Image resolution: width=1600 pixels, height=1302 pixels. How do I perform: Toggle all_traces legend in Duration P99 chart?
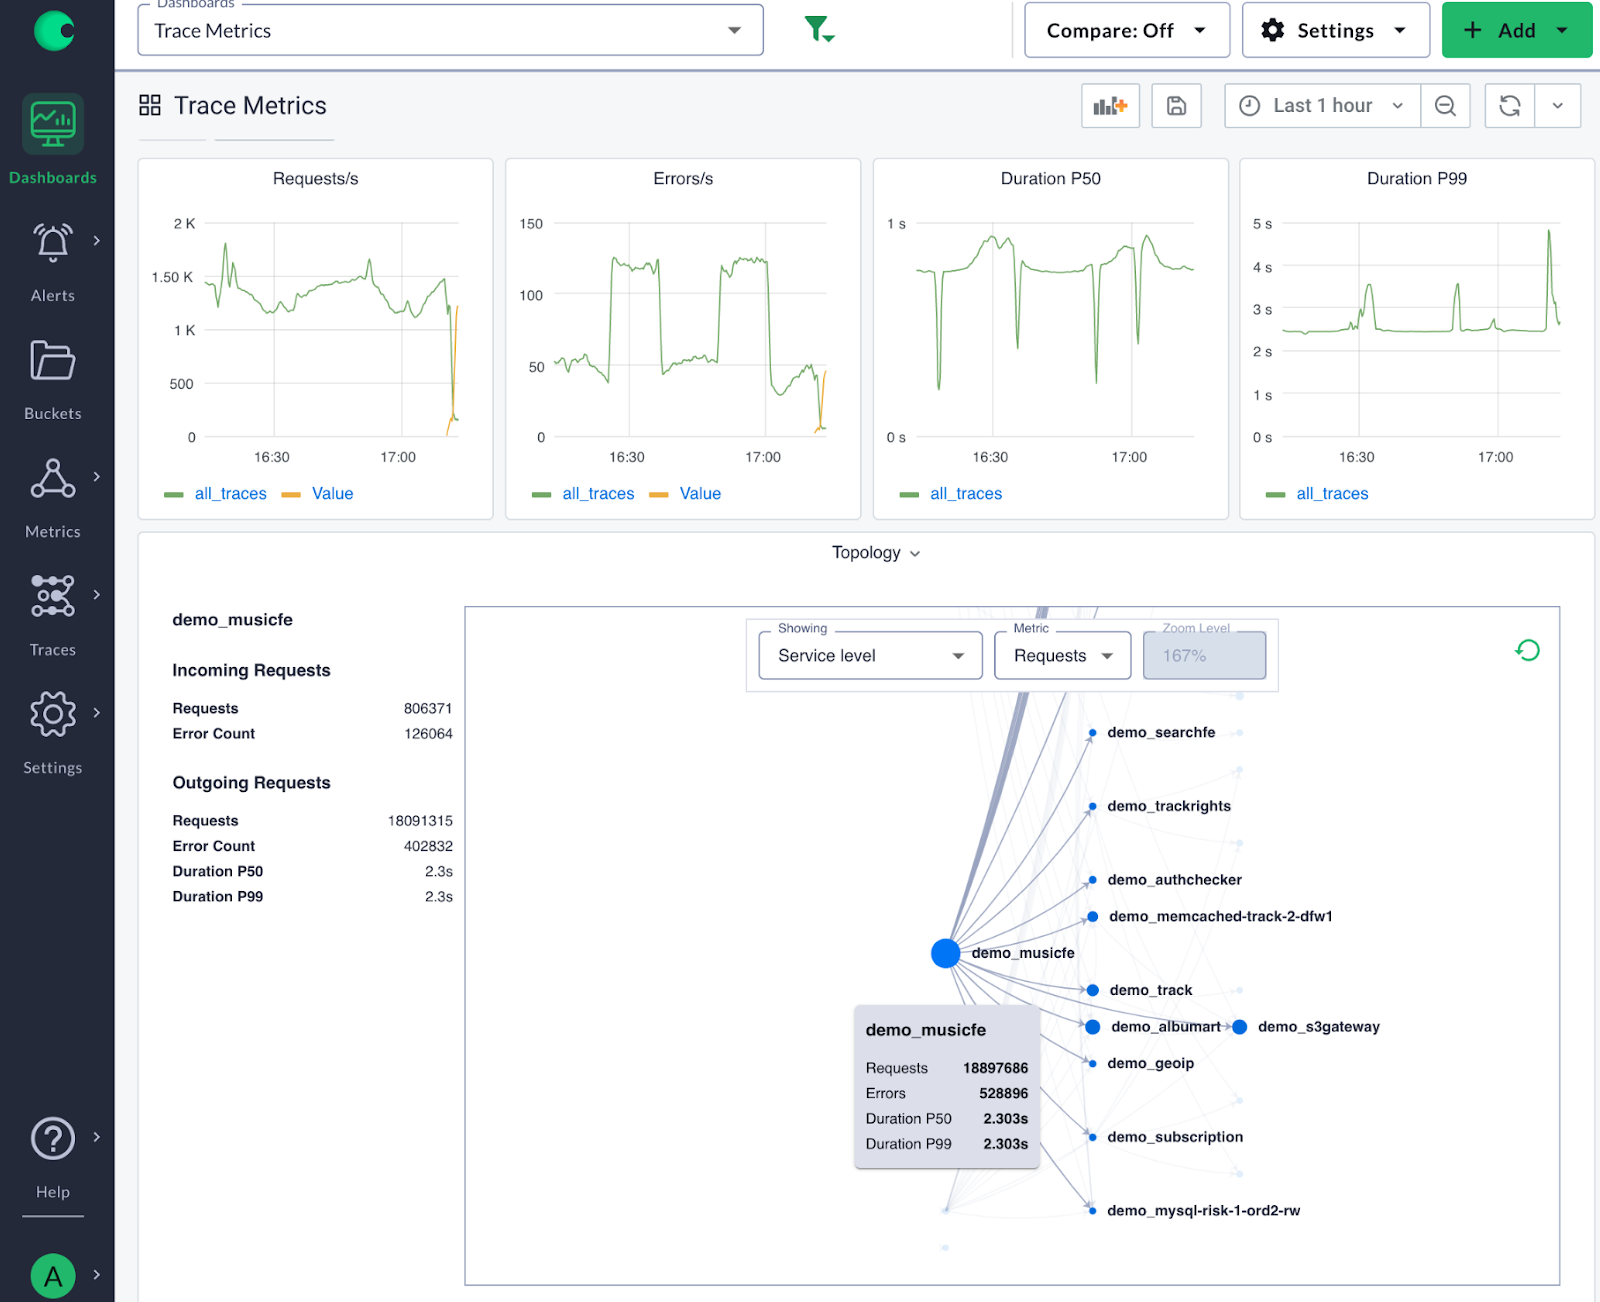click(x=1318, y=494)
